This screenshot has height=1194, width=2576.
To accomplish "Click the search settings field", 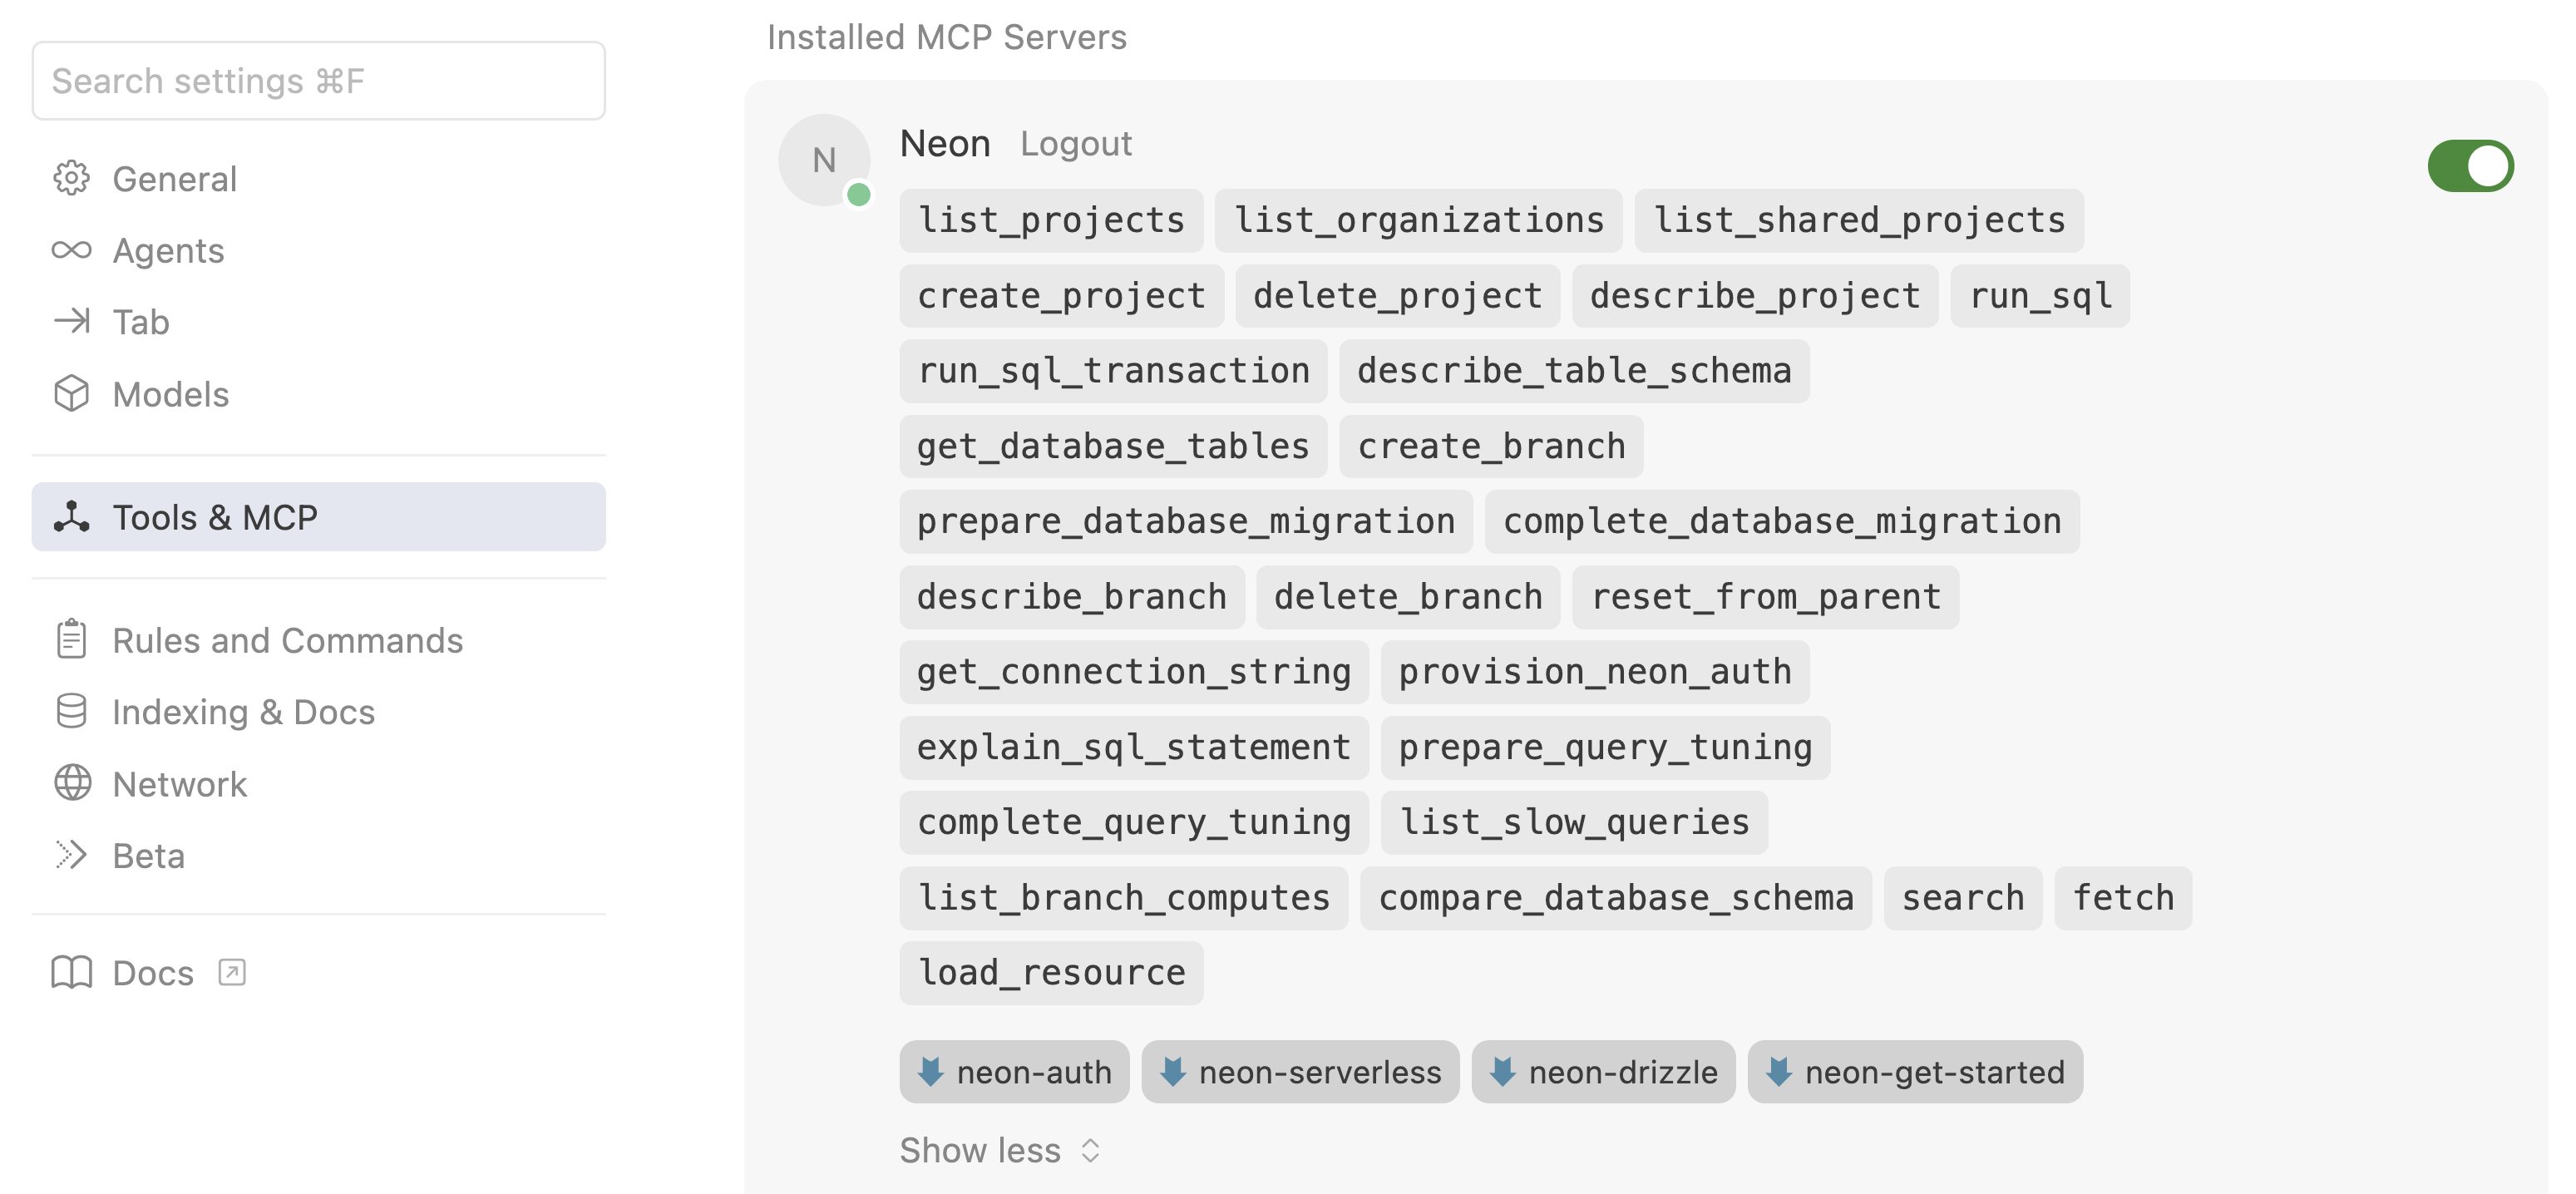I will point(318,81).
